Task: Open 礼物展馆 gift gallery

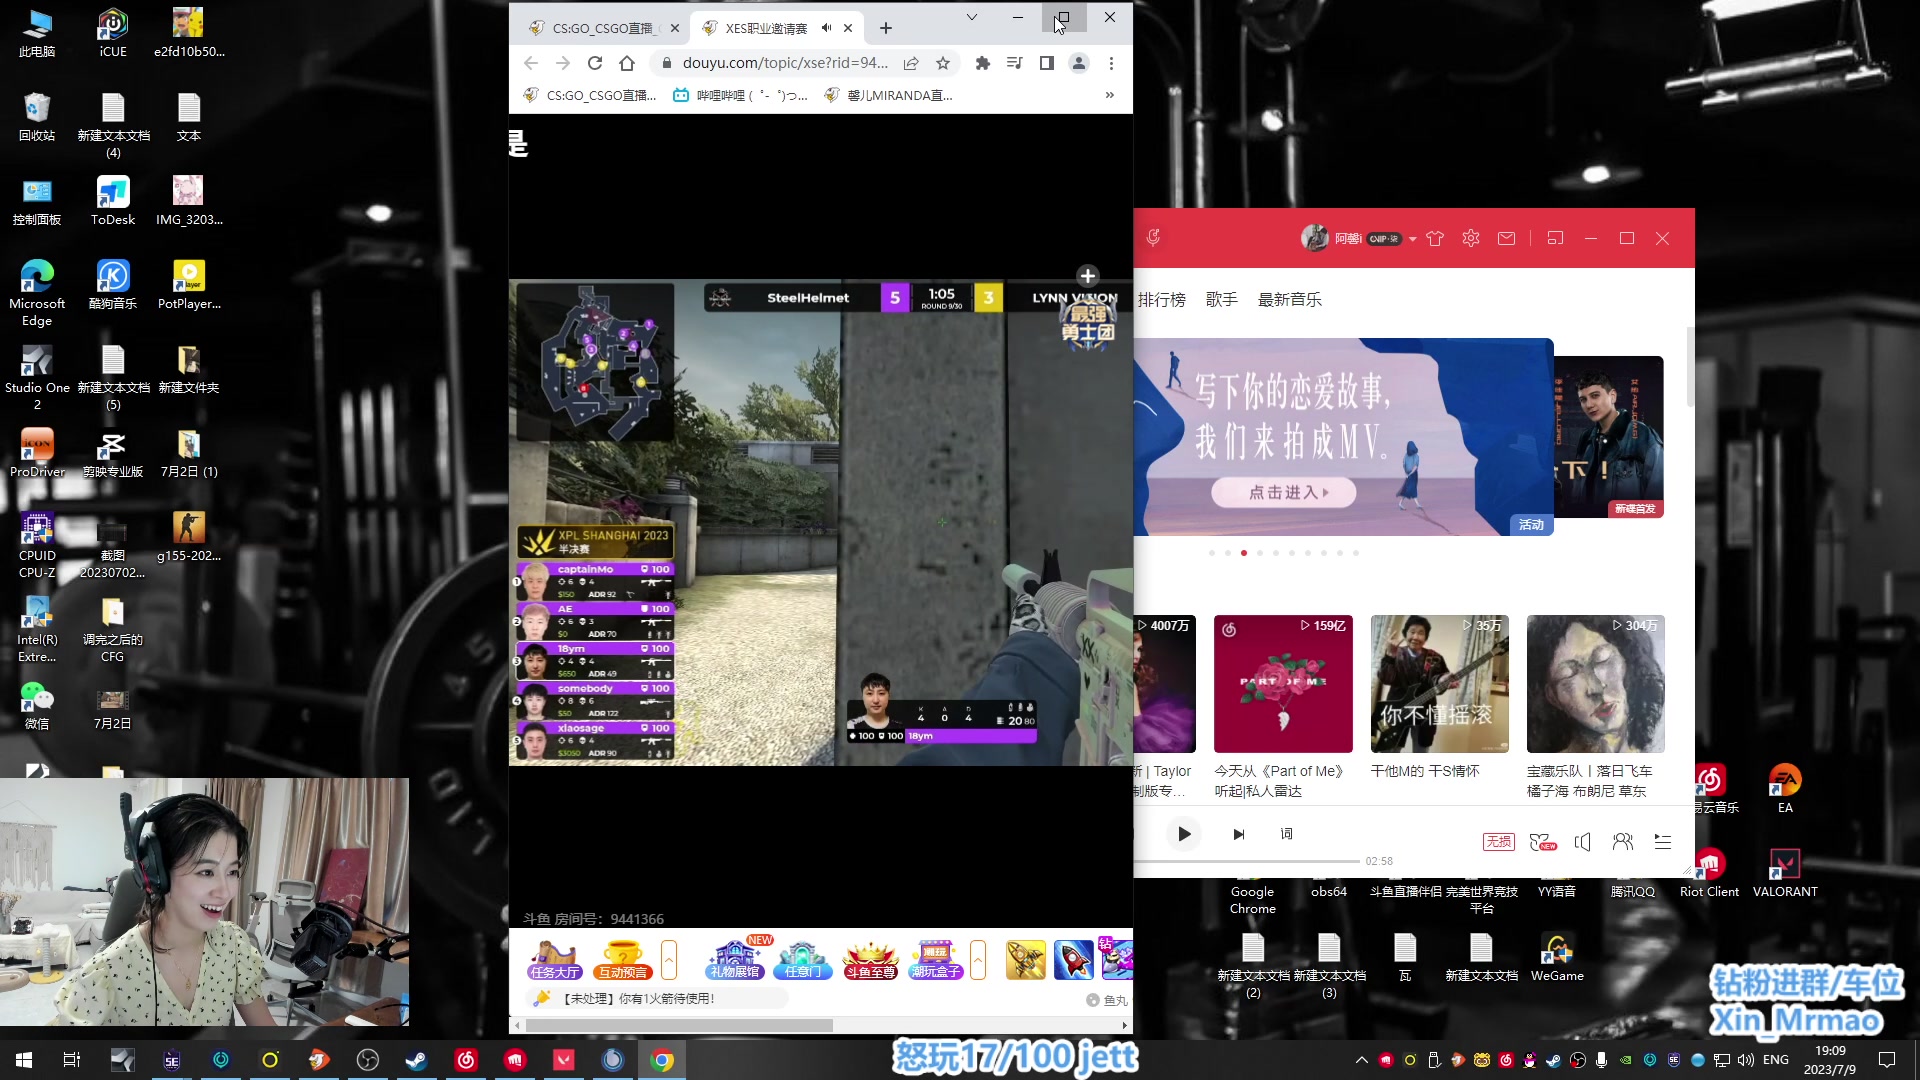Action: pyautogui.click(x=735, y=959)
